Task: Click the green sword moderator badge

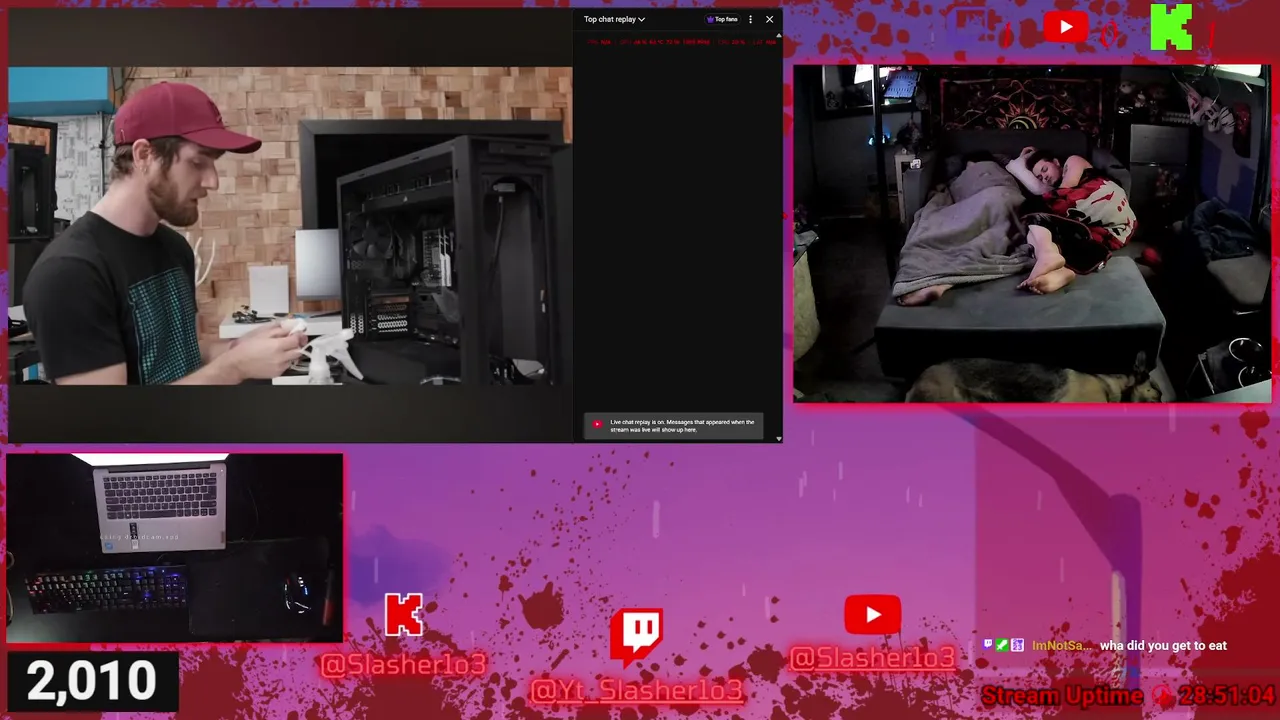Action: (1002, 646)
